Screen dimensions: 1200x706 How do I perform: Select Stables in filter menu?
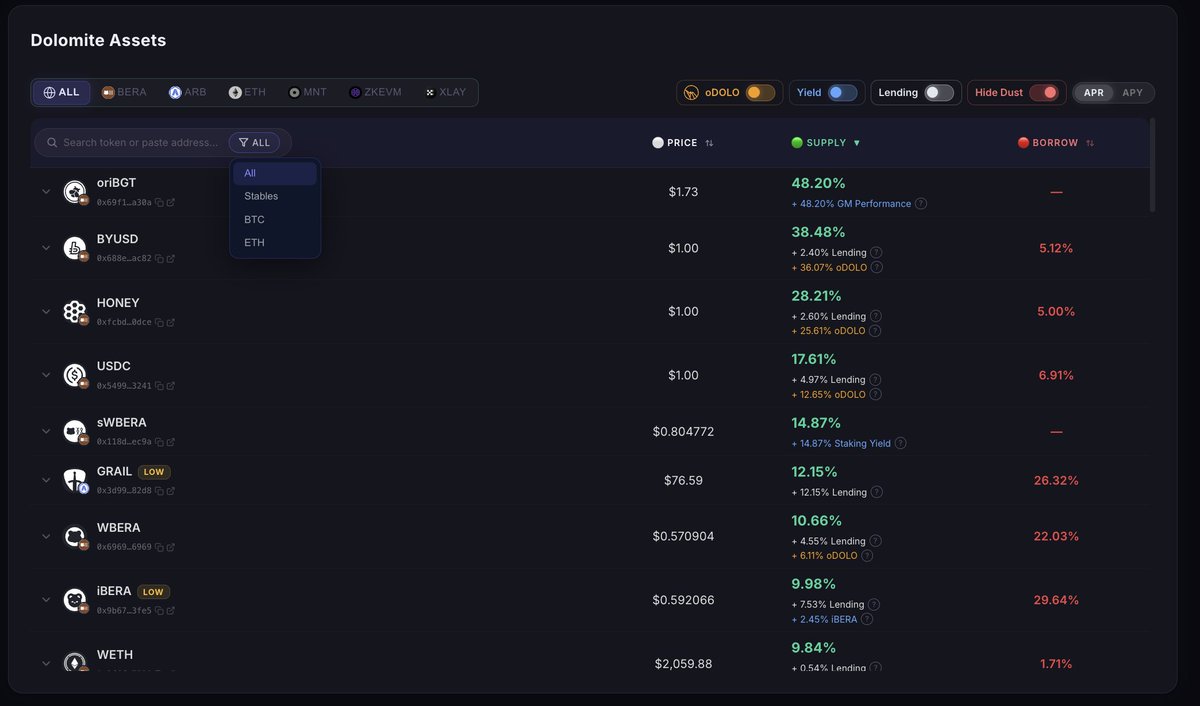click(x=275, y=196)
